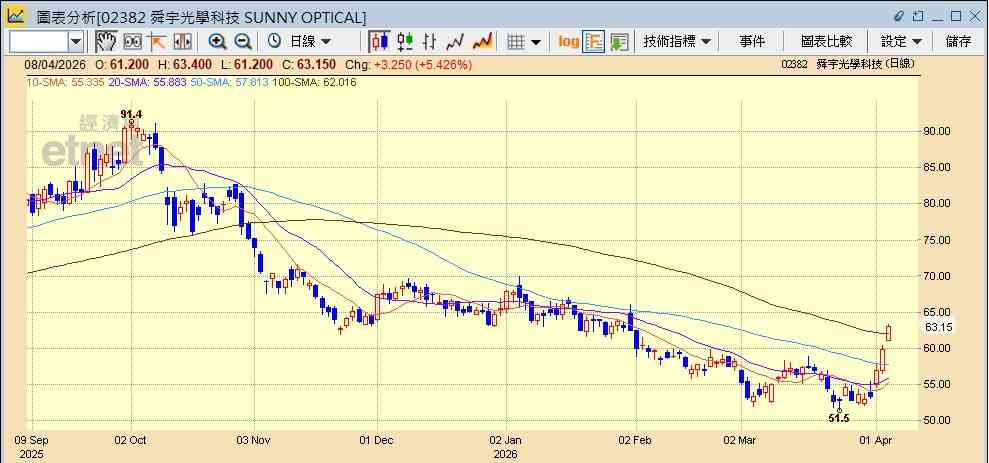Viewport: 989px width, 463px height.
Task: Click the 51.5 low price marker
Action: pyautogui.click(x=840, y=418)
